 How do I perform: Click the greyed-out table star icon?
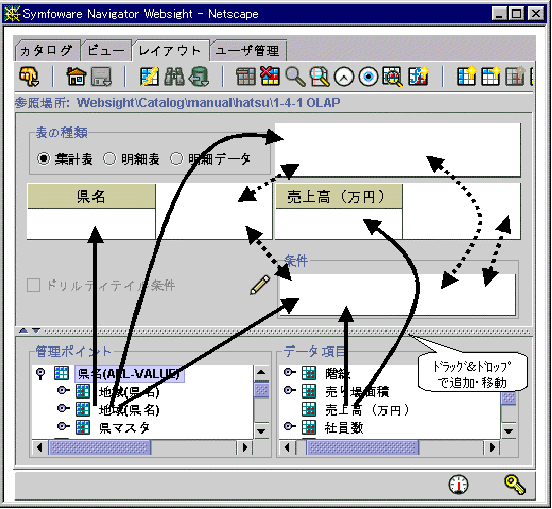(x=516, y=76)
